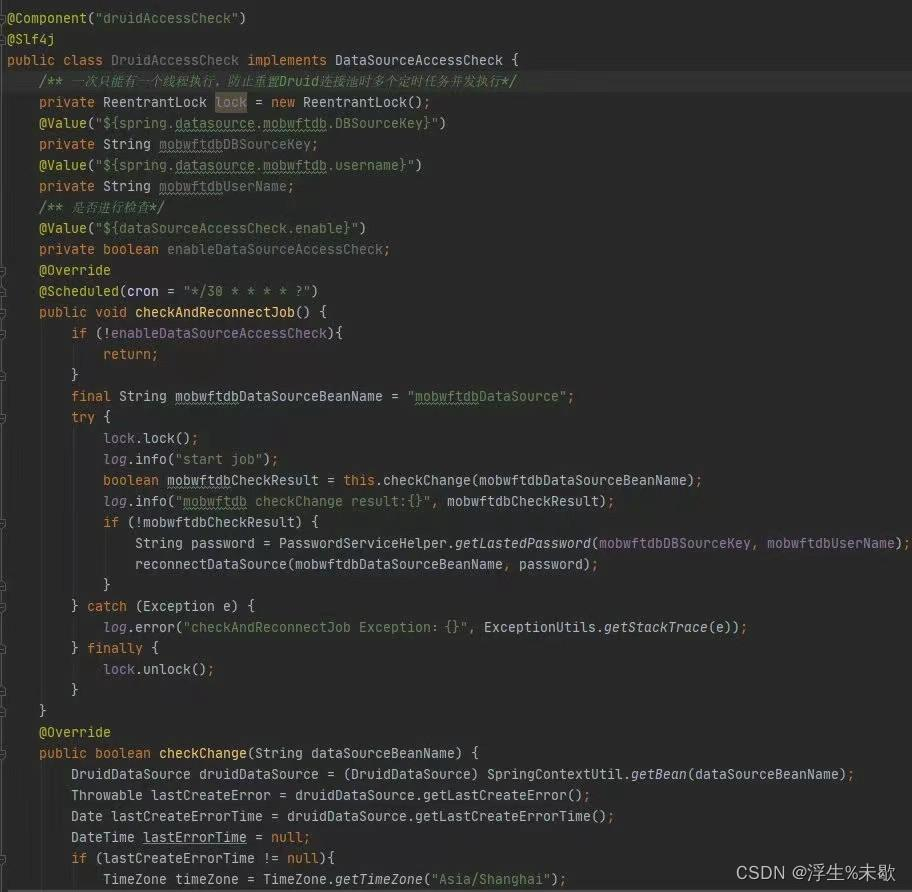Collapse the fold marker beside the finally line

[2, 648]
